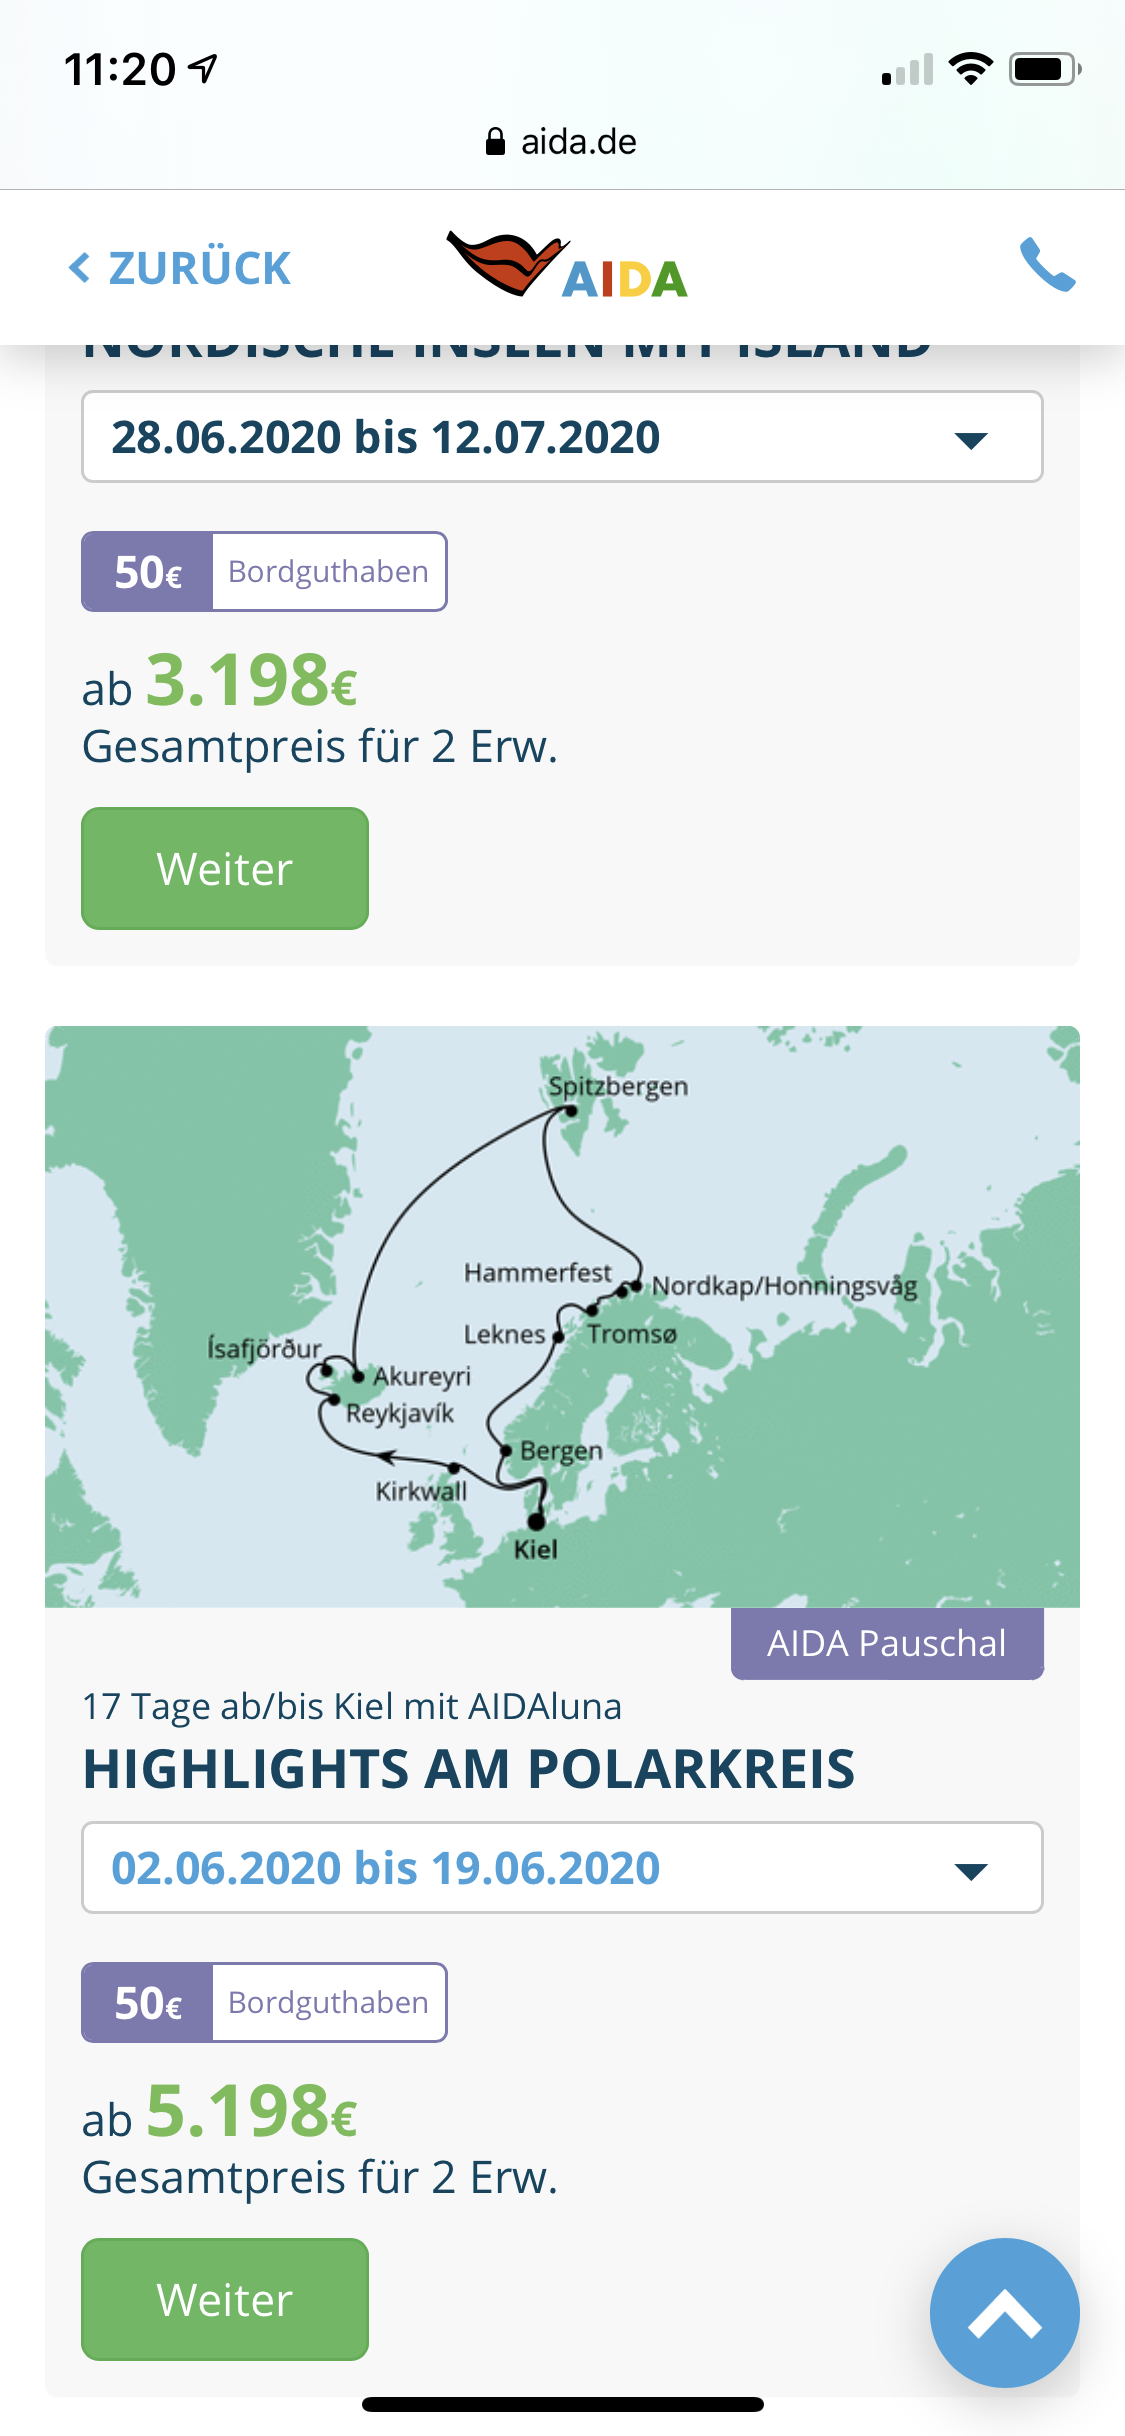1125x2436 pixels.
Task: Click the AIDA logo
Action: [x=567, y=266]
